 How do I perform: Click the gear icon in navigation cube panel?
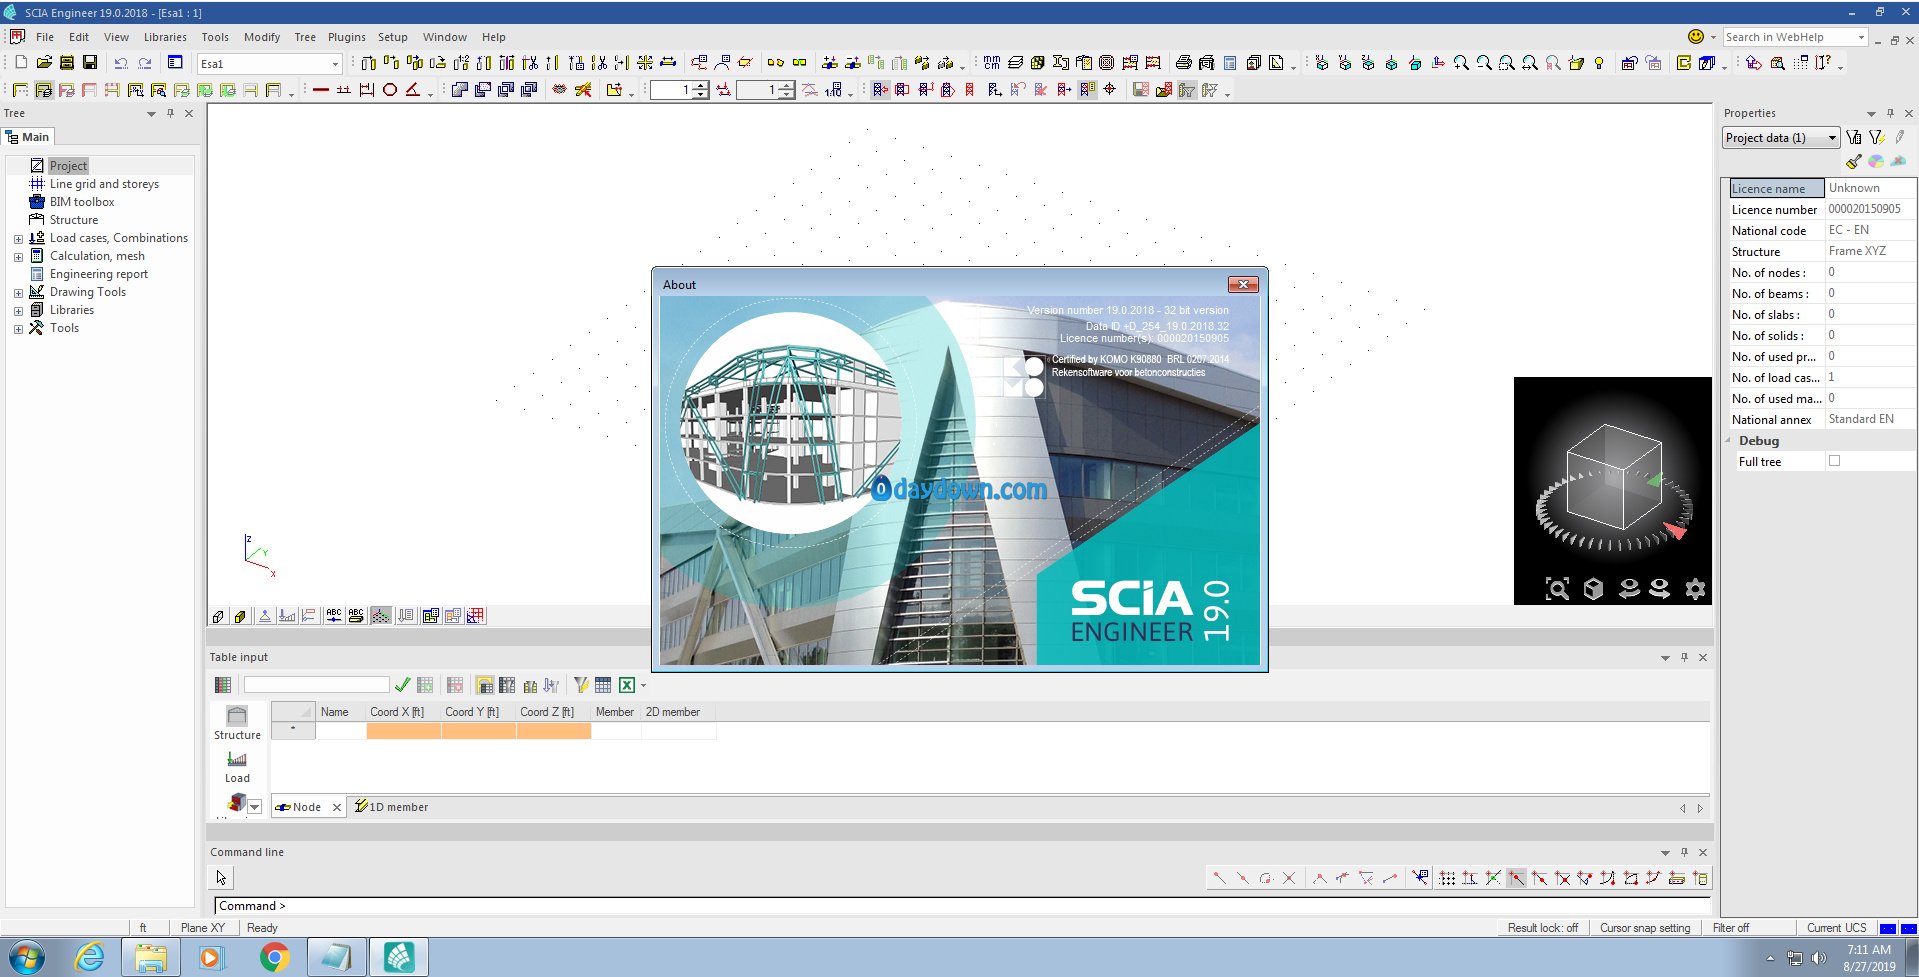click(x=1695, y=589)
